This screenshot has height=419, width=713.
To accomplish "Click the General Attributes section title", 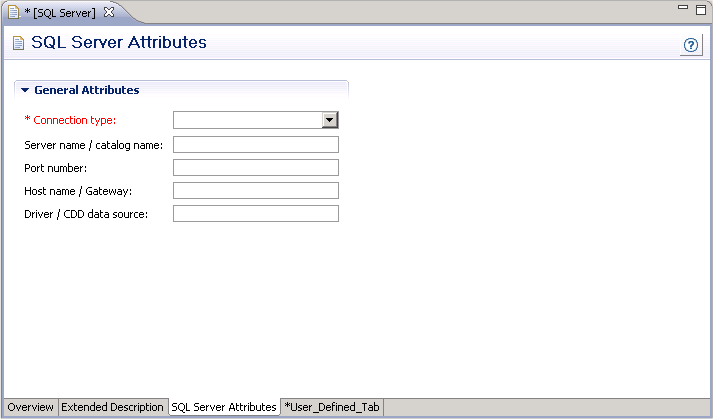I will click(x=87, y=90).
